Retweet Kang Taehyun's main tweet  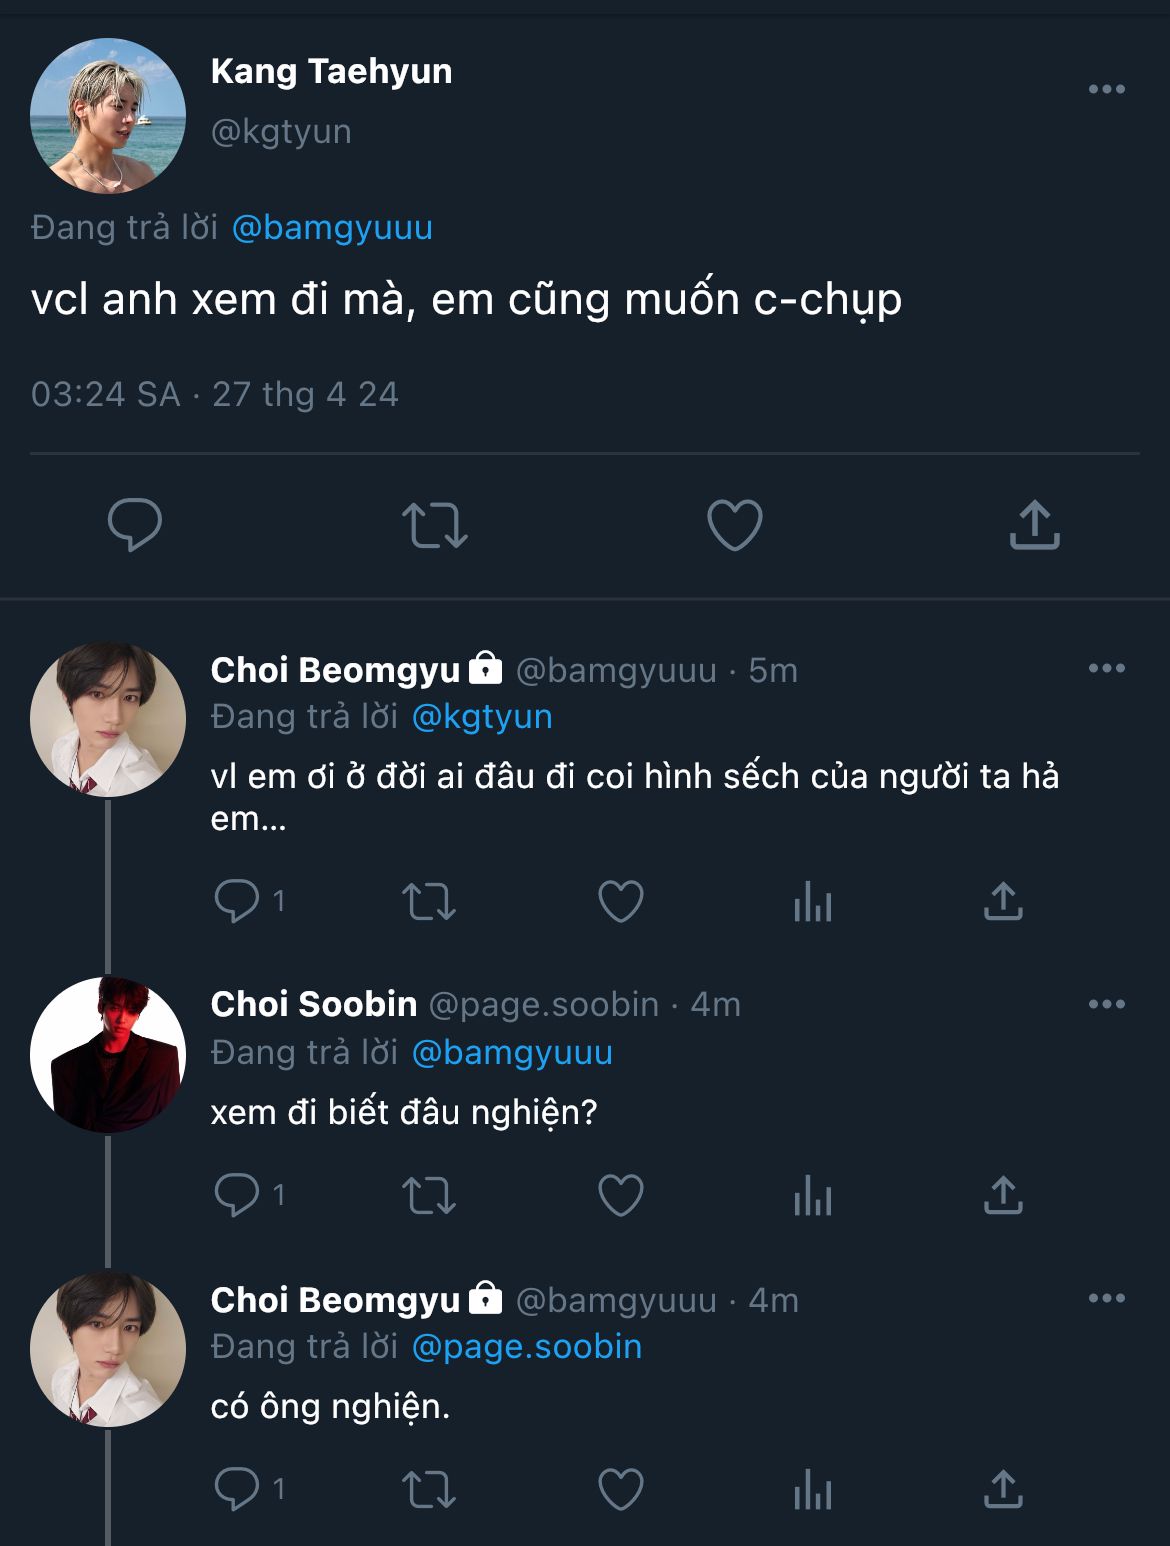pyautogui.click(x=435, y=525)
